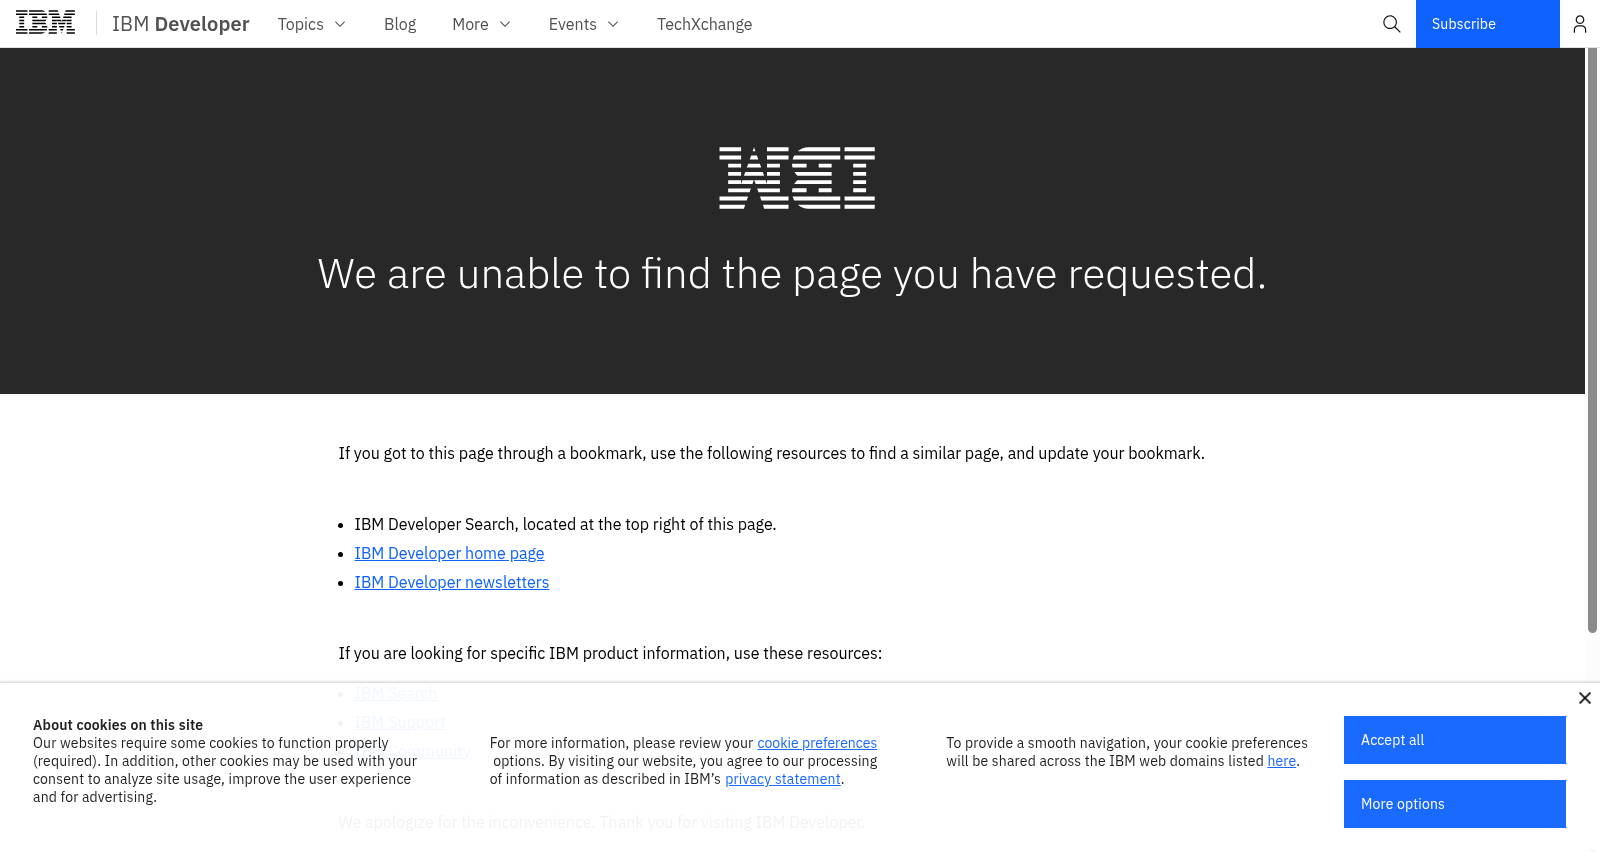
Task: Accept all cookies
Action: (x=1455, y=740)
